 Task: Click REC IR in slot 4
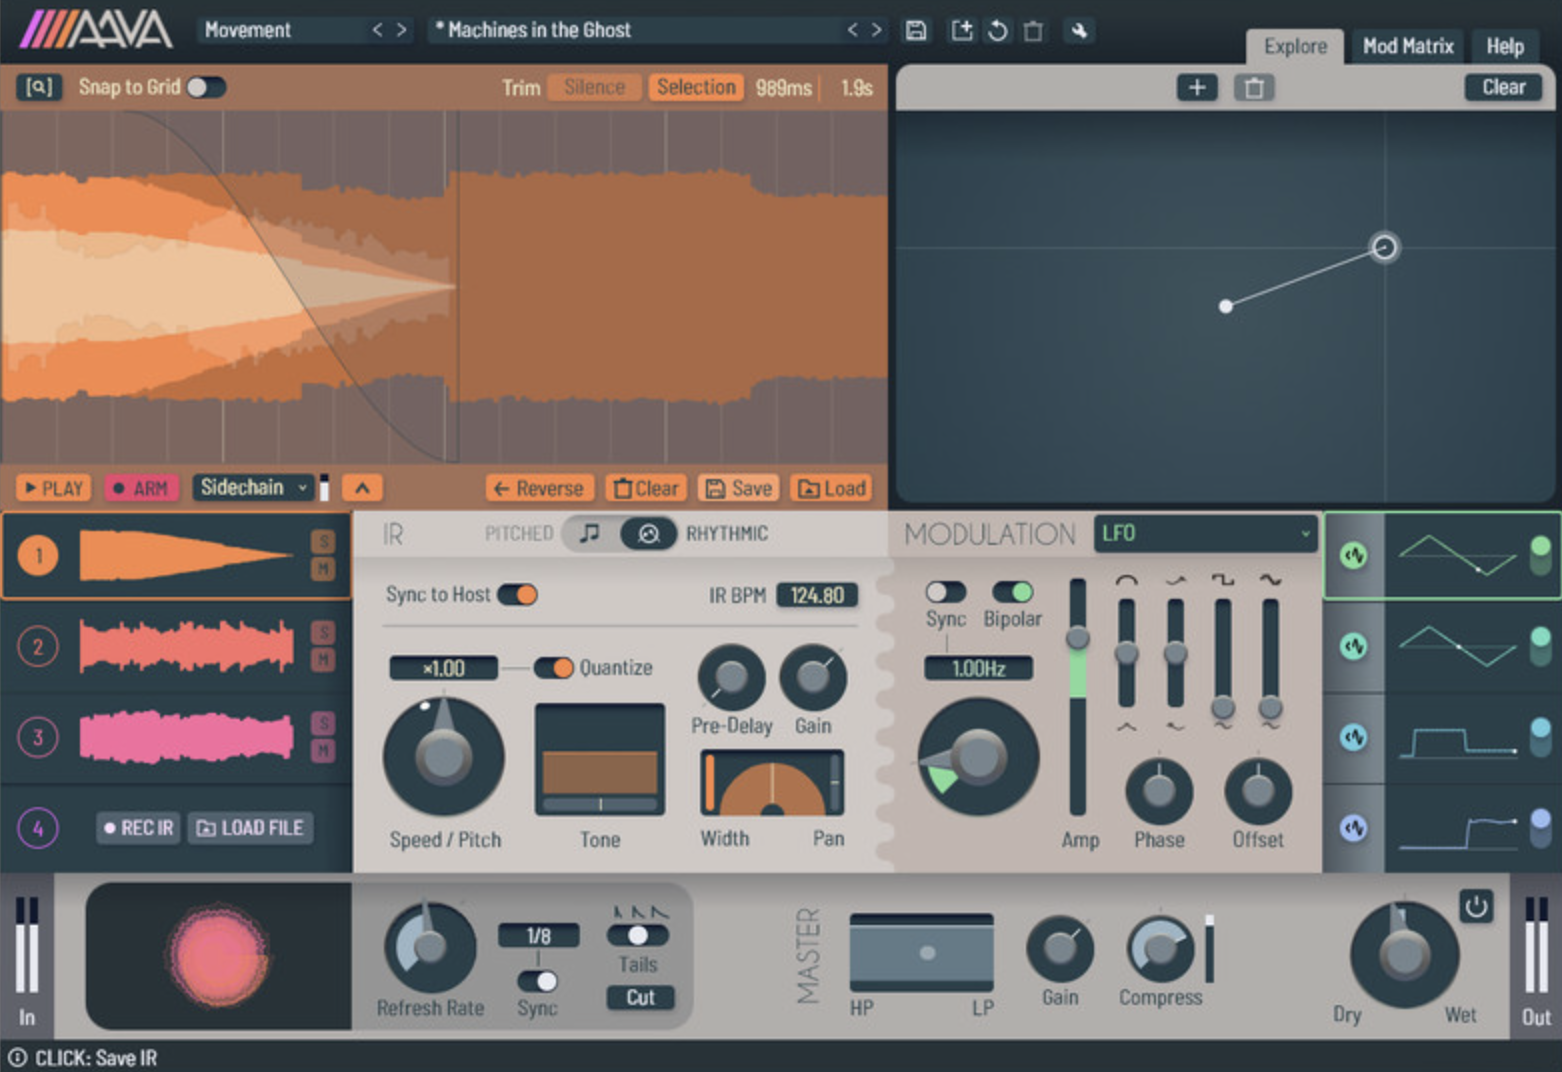139,828
